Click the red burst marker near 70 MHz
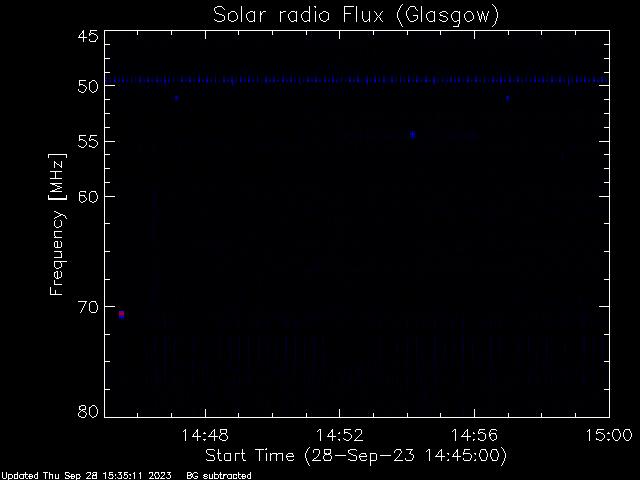The image size is (640, 480). coord(121,315)
